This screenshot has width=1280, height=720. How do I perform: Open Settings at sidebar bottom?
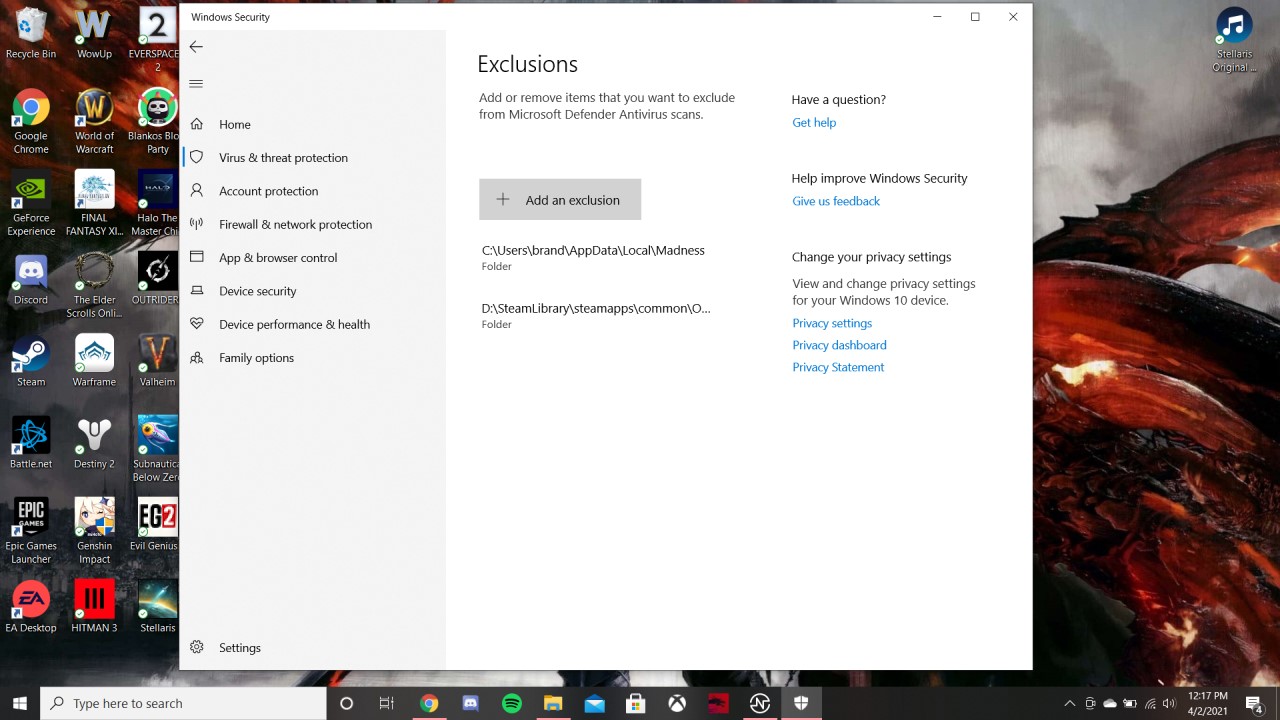point(239,648)
